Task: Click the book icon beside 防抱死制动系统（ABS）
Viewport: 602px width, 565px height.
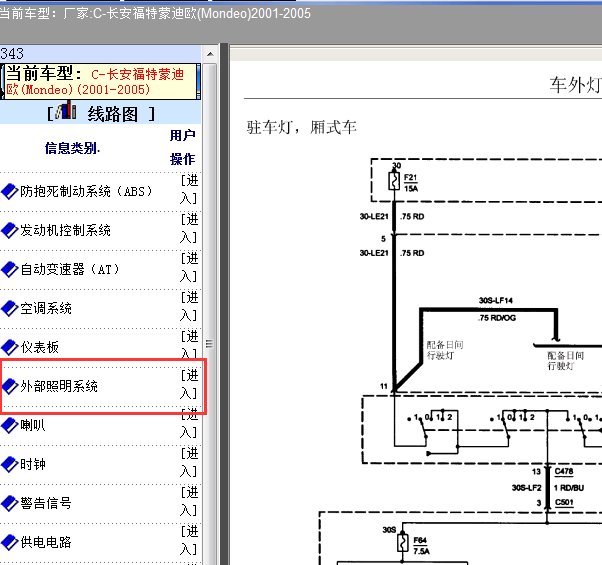Action: (x=10, y=191)
